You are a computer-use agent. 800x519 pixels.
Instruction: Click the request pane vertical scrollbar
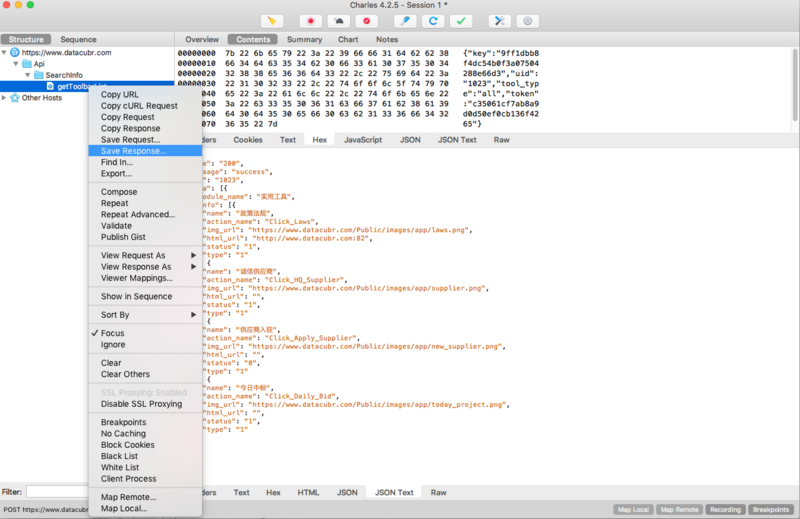pyautogui.click(x=795, y=85)
